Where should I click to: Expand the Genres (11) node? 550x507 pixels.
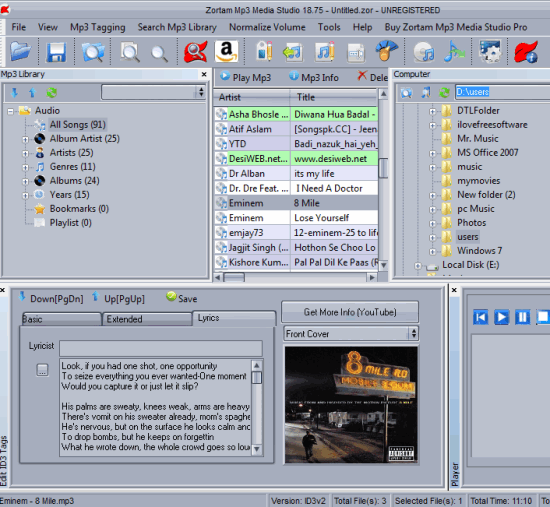25,168
